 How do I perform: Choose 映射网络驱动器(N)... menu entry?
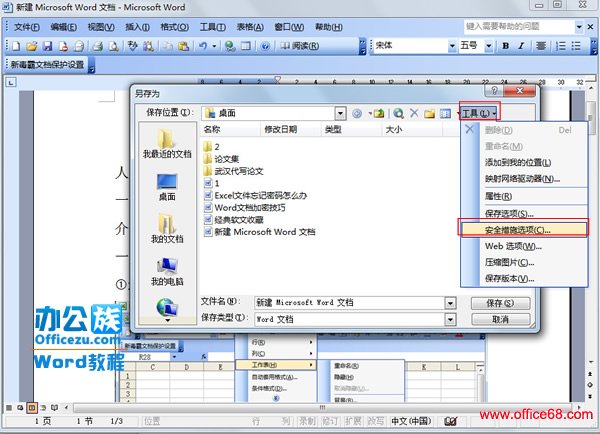coord(524,179)
